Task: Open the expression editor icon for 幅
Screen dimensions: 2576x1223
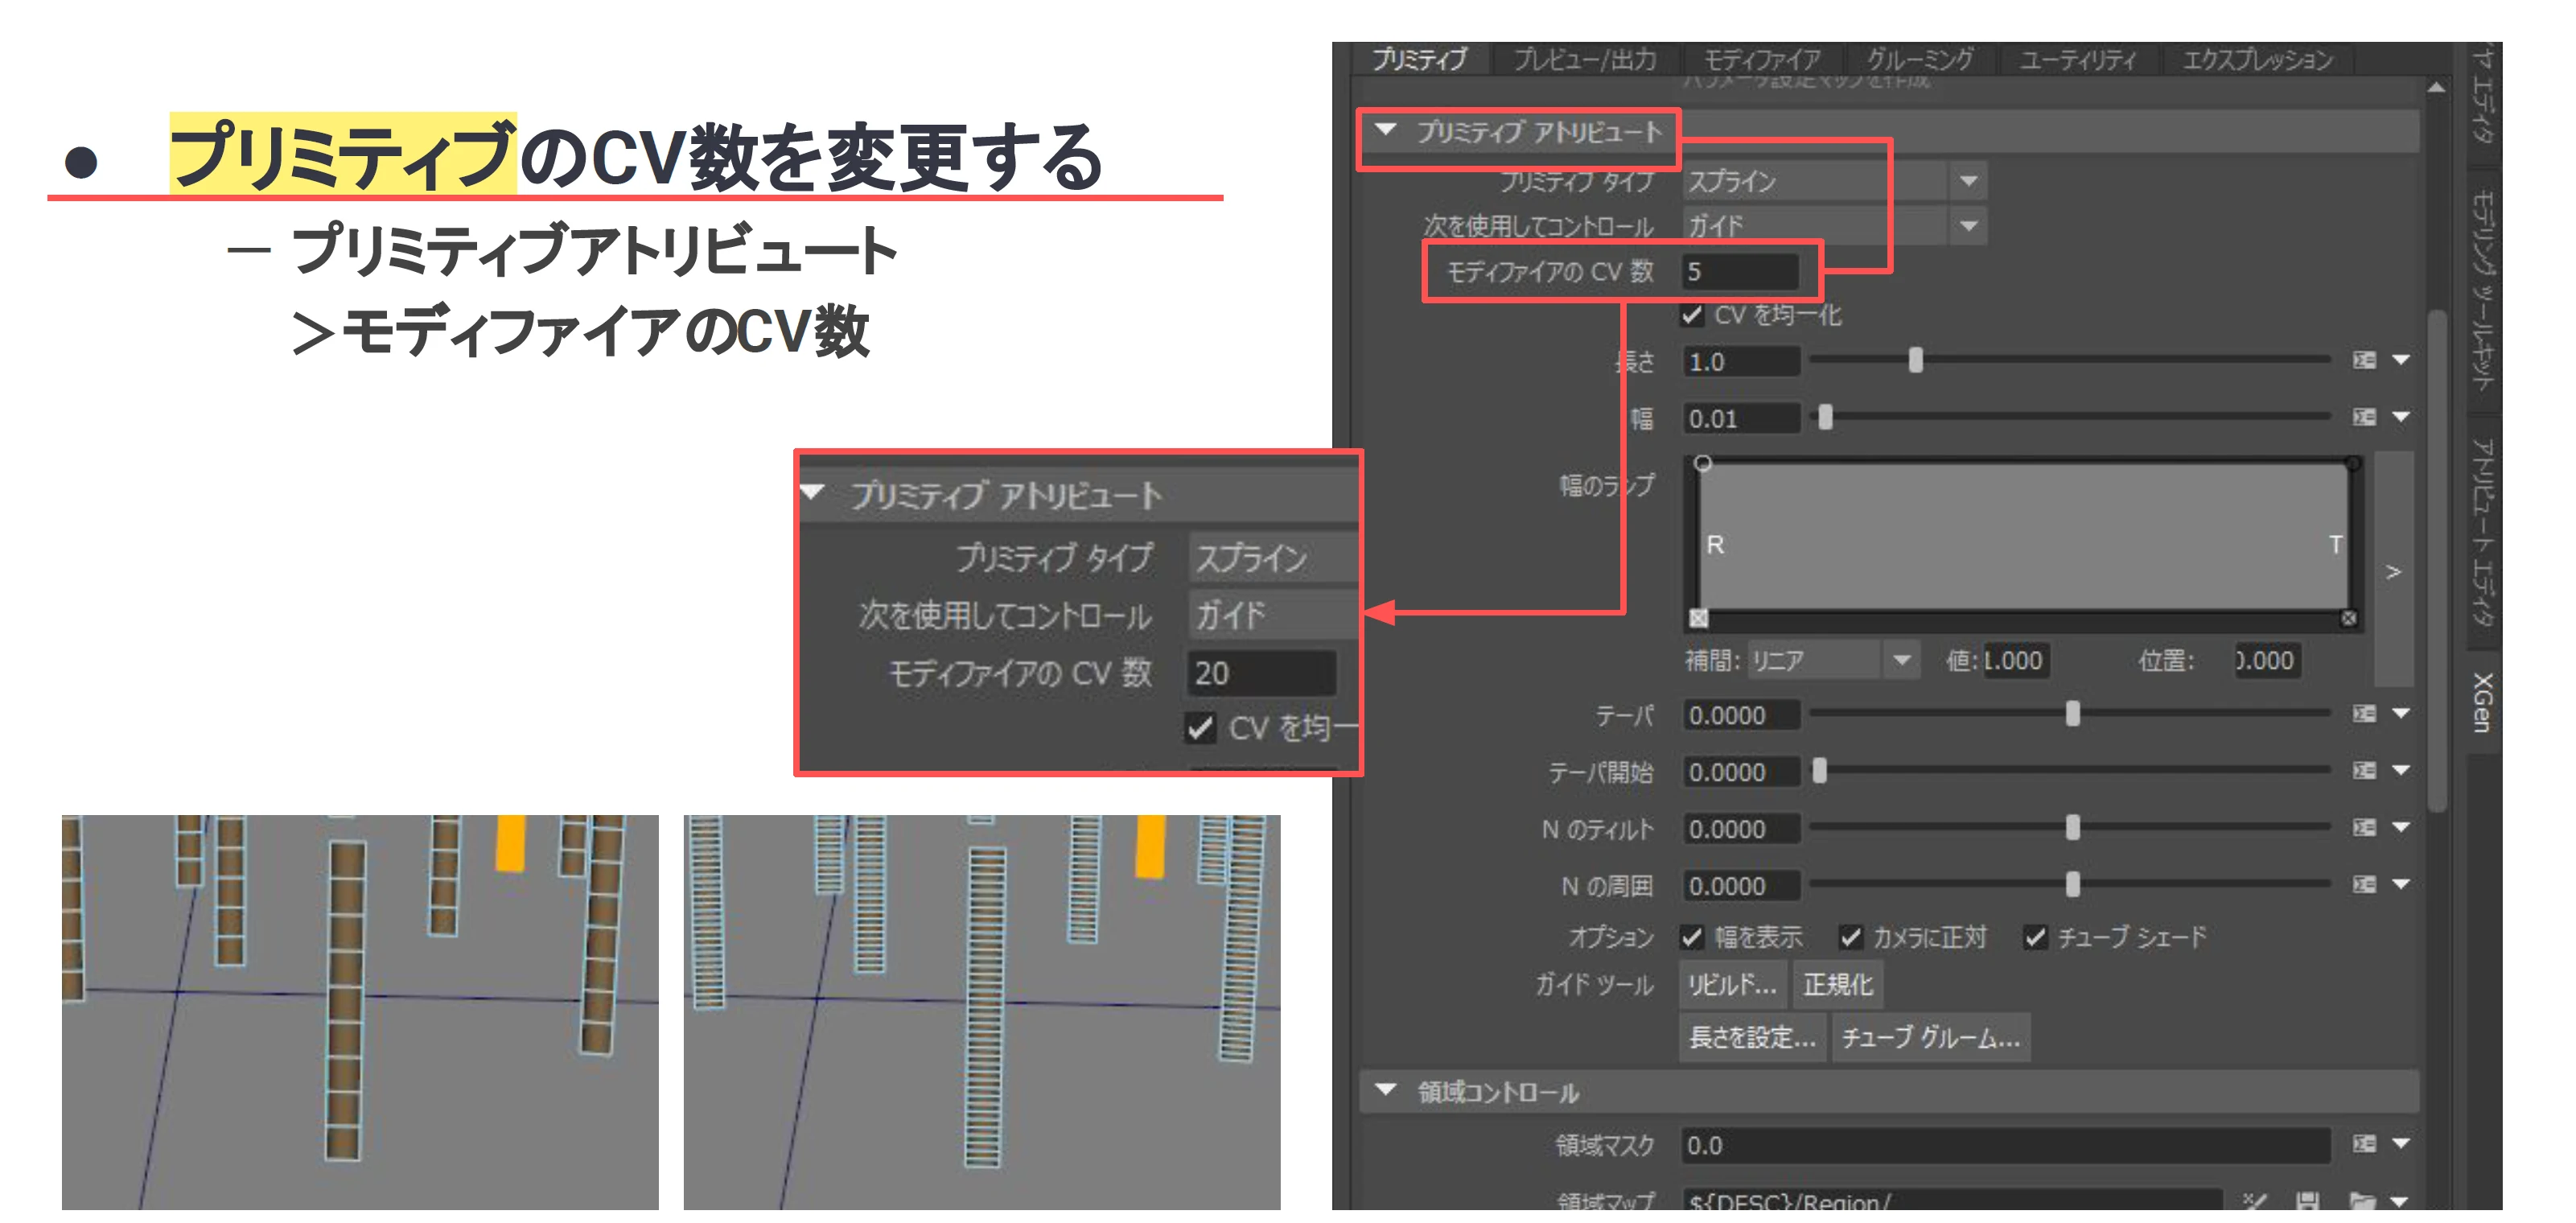Action: click(x=2363, y=417)
